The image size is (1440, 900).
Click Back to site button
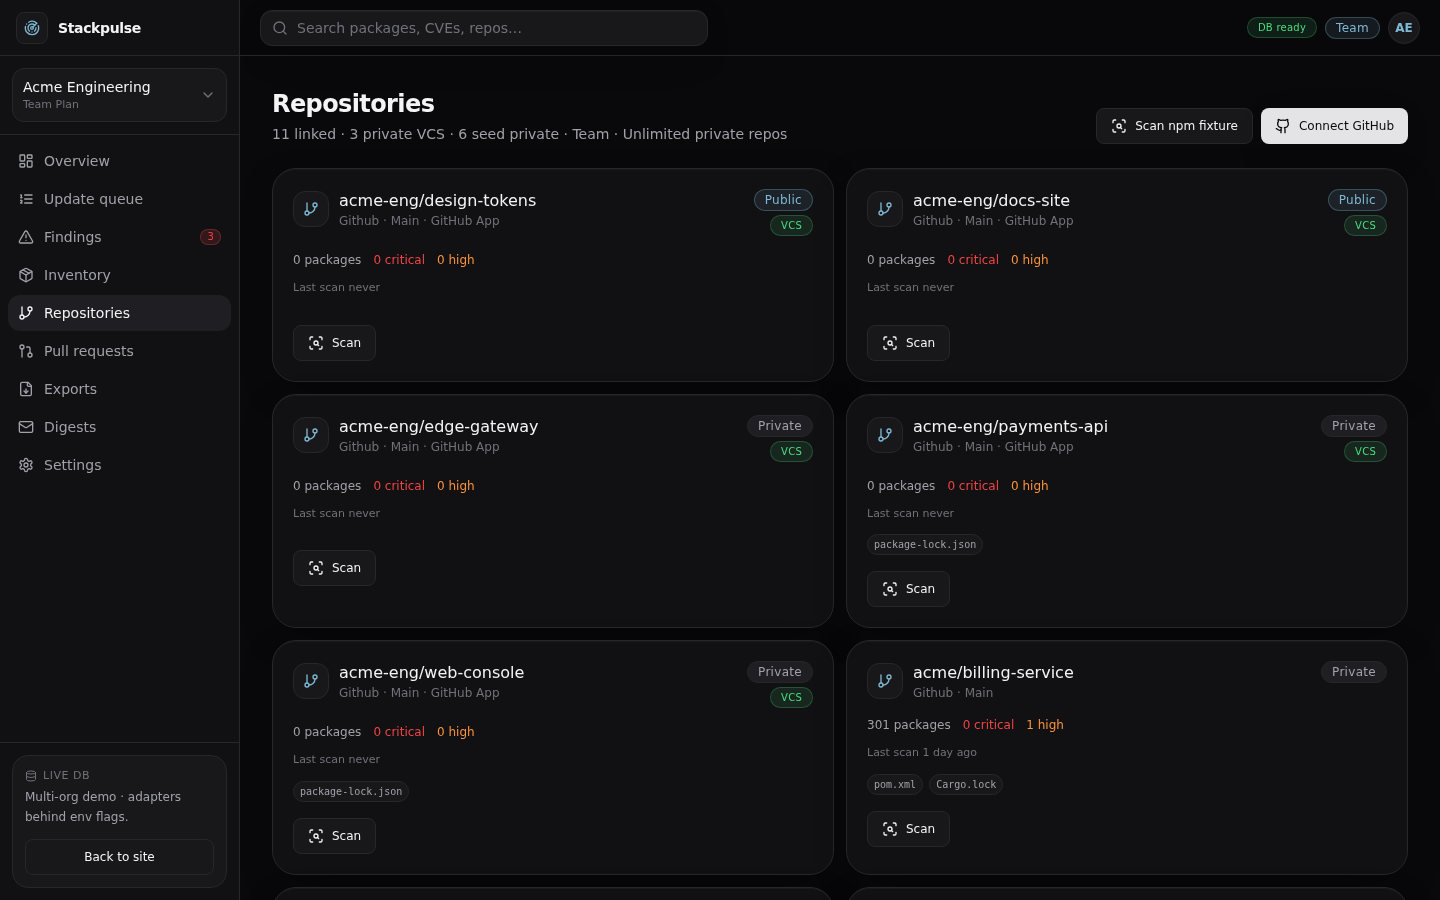(x=119, y=857)
